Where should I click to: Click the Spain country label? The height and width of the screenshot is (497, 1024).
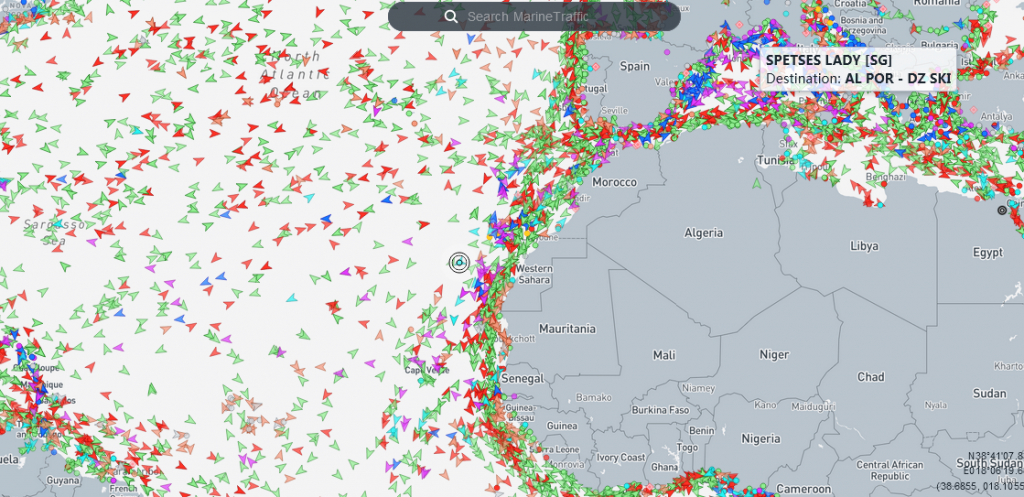click(635, 66)
